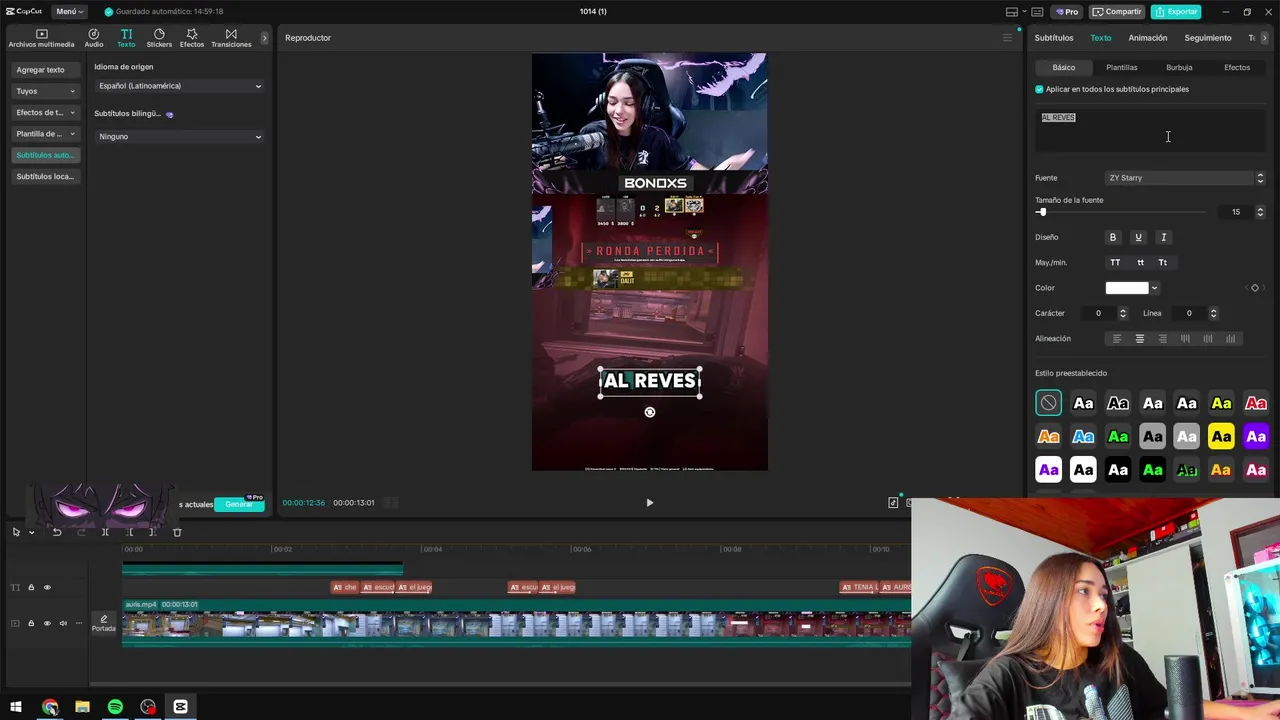Set case to title case Tt
The image size is (1280, 720).
[1162, 263]
